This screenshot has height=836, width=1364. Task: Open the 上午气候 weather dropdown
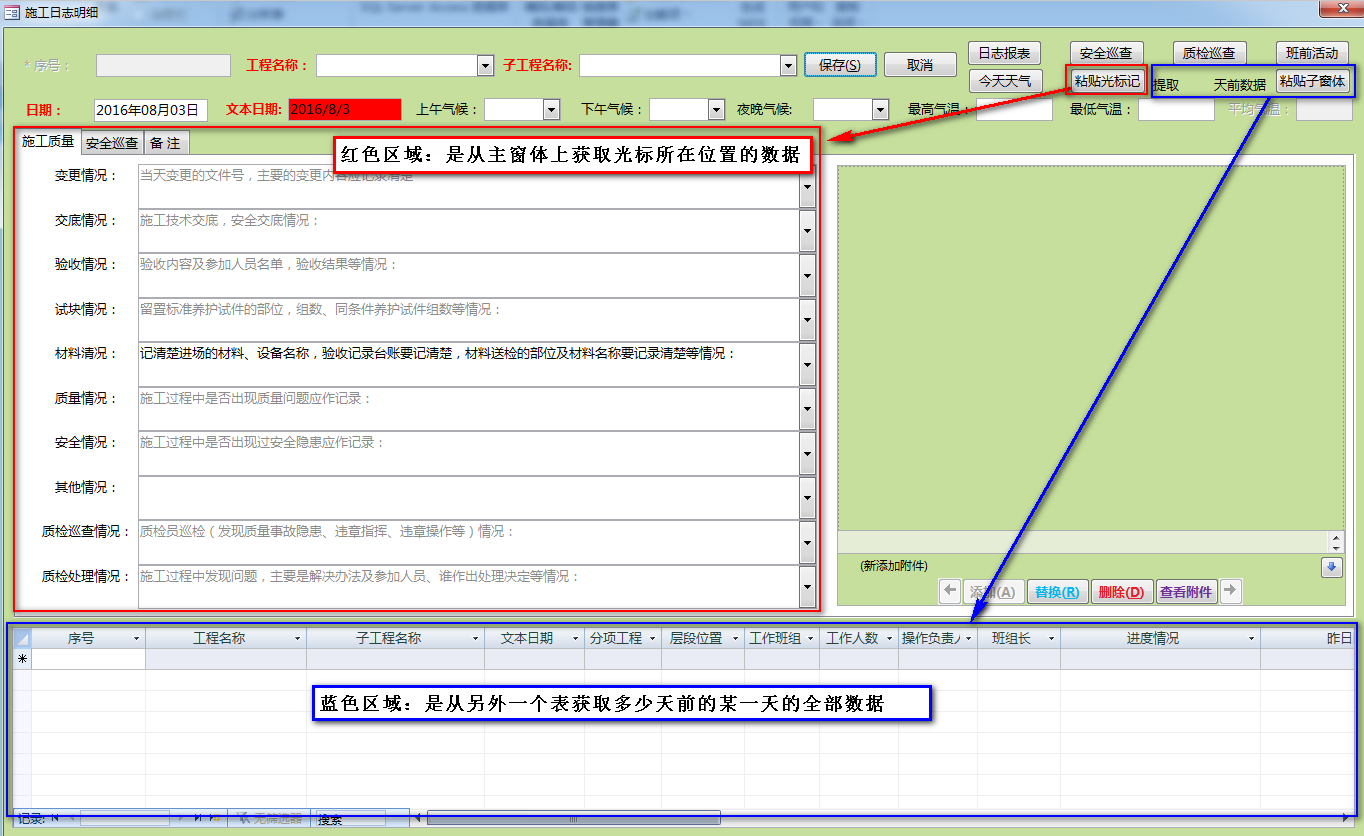(x=551, y=110)
